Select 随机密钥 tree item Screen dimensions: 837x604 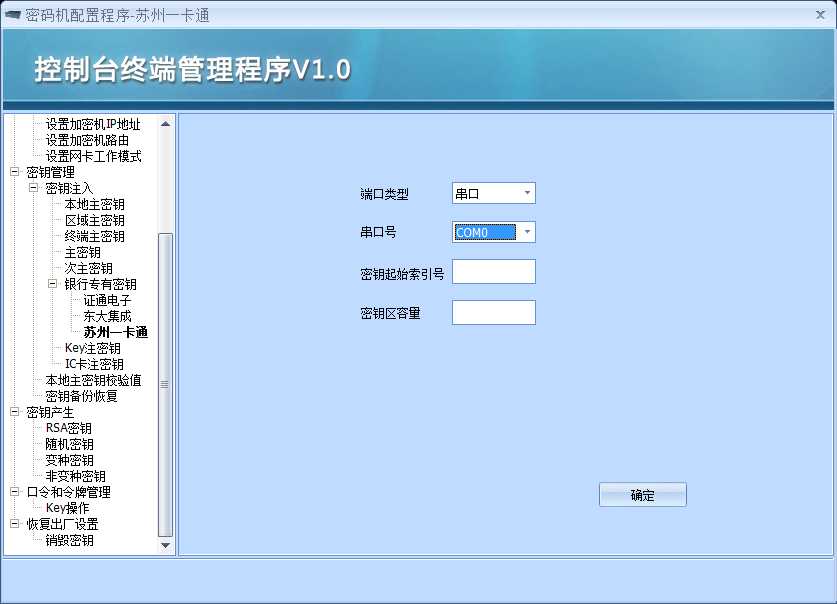point(69,444)
